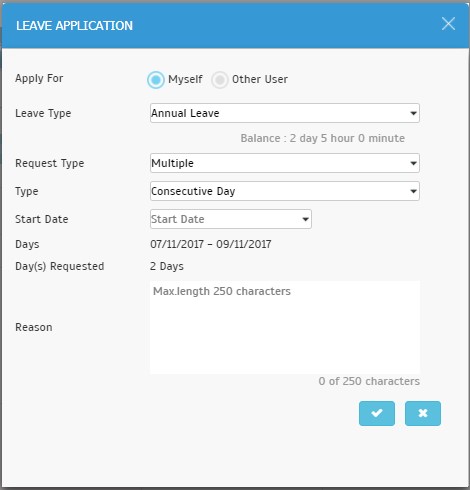Open the Request Type dropdown showing Multiple

click(x=285, y=163)
